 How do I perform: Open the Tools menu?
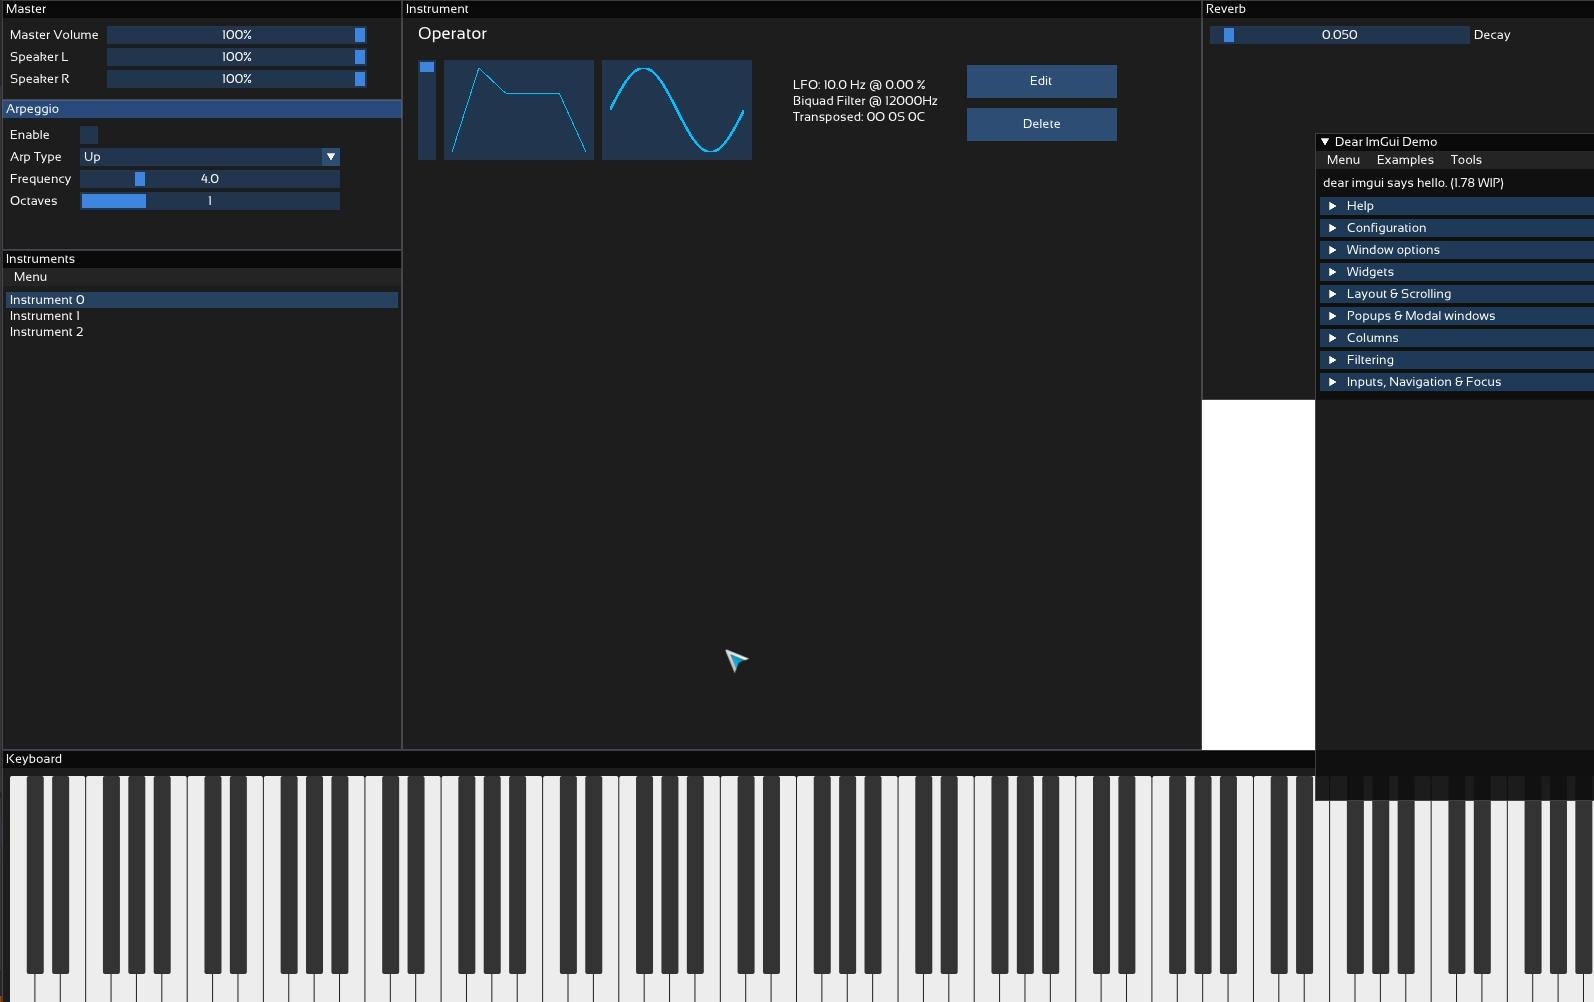point(1465,160)
